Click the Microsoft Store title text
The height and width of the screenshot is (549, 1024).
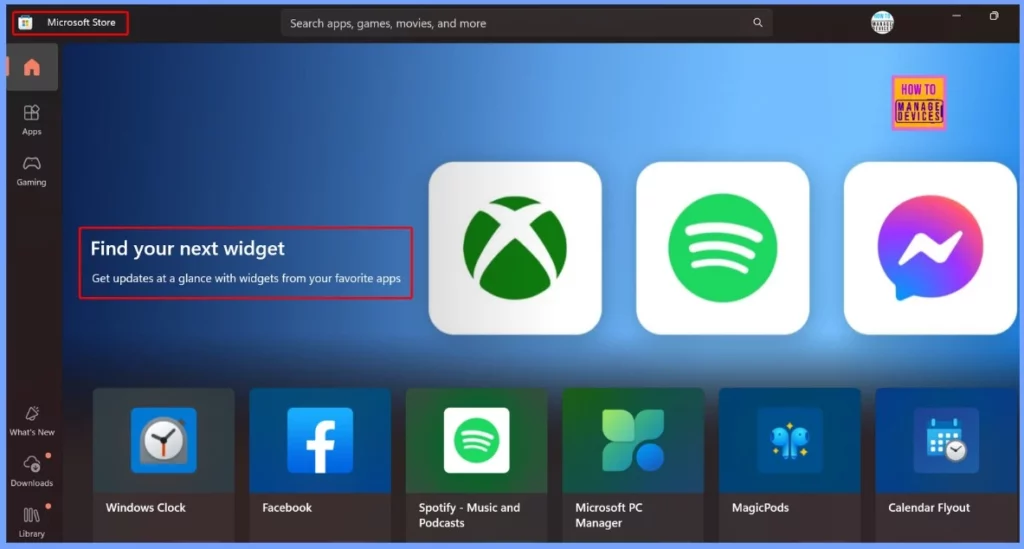pyautogui.click(x=81, y=22)
